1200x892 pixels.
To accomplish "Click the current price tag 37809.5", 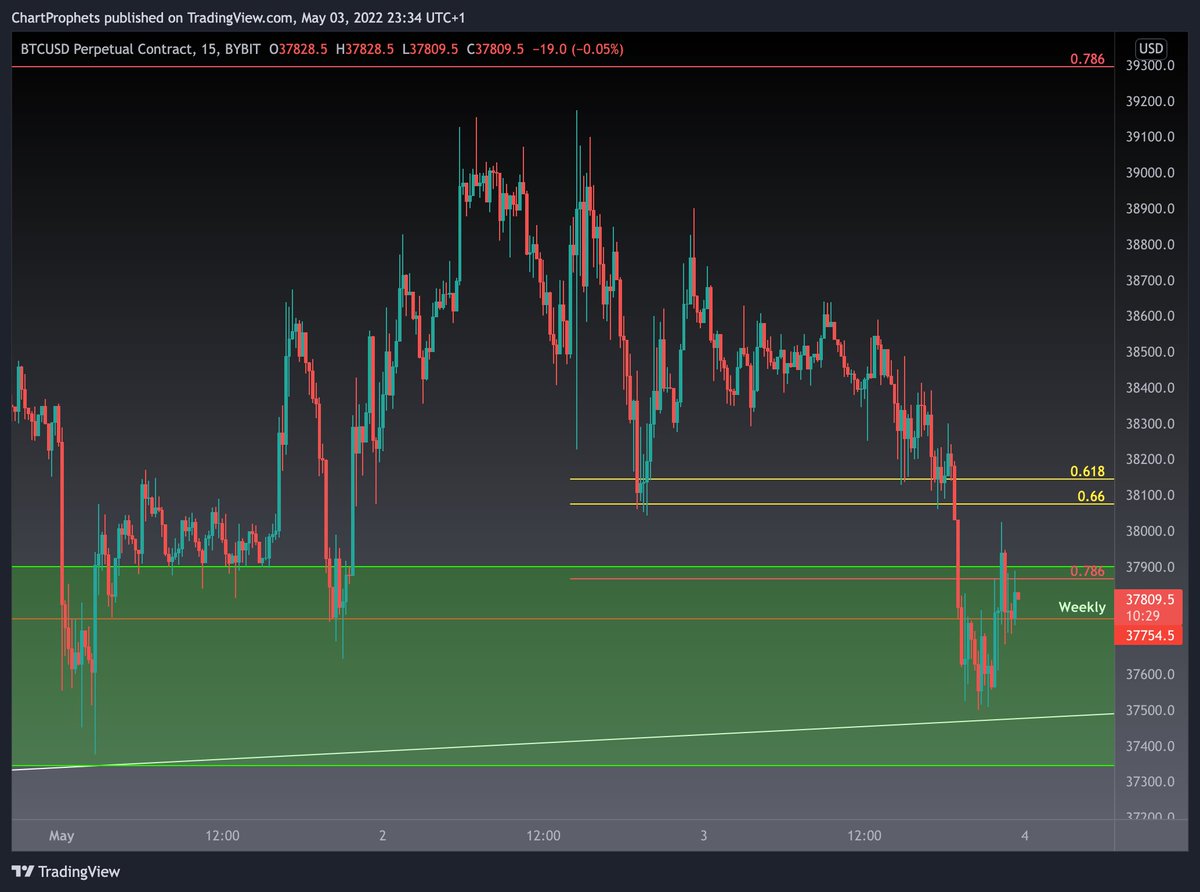I will [1149, 601].
